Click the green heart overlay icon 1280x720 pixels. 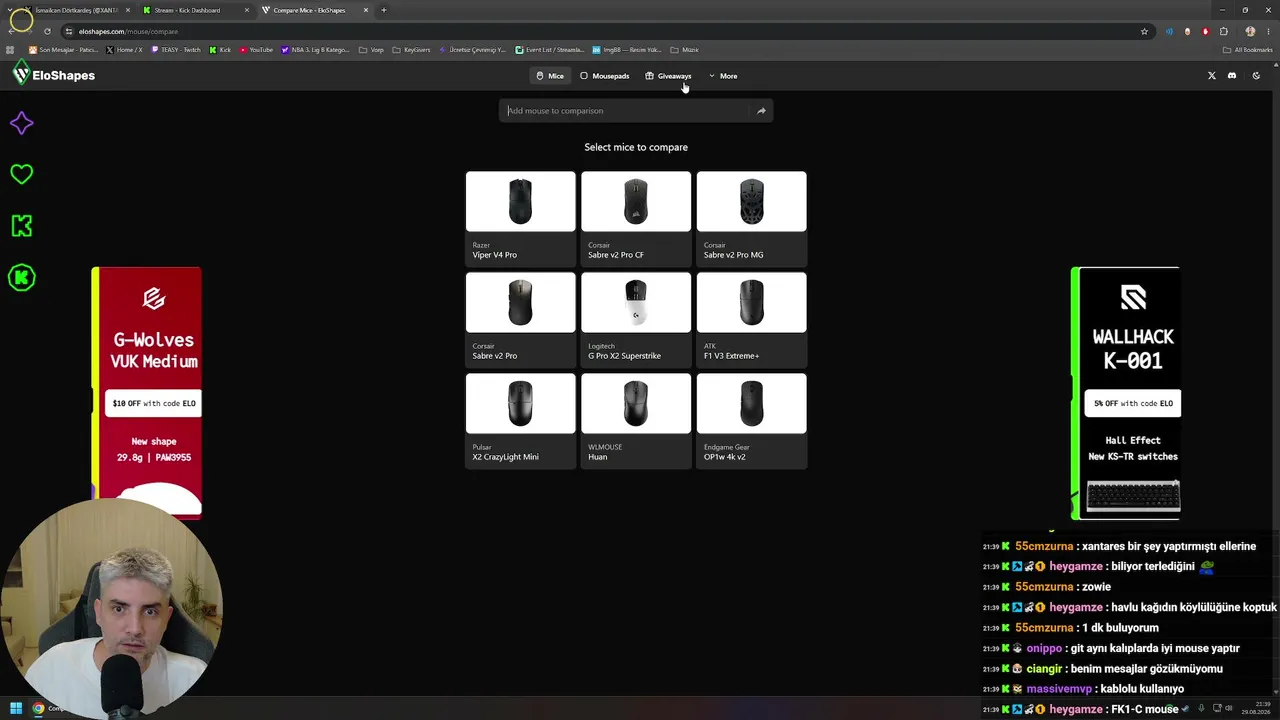tap(21, 174)
